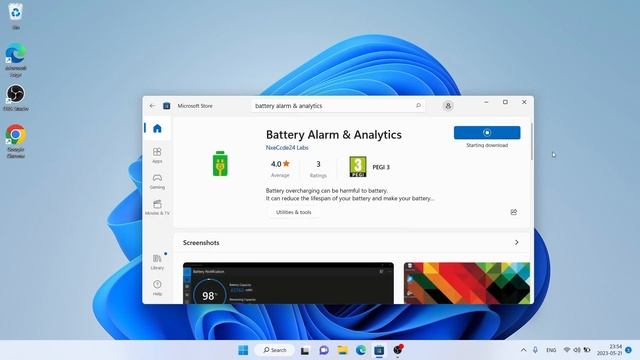
Task: Select Google Chrome desktop shortcut
Action: [x=16, y=141]
